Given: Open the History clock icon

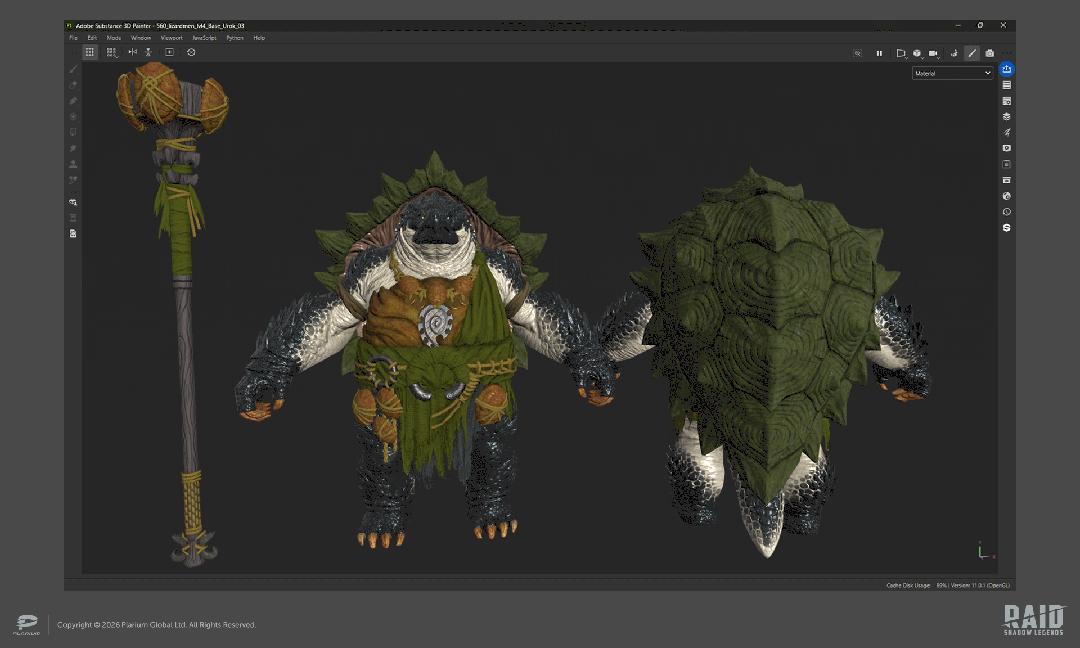Looking at the screenshot, I should (x=1006, y=212).
